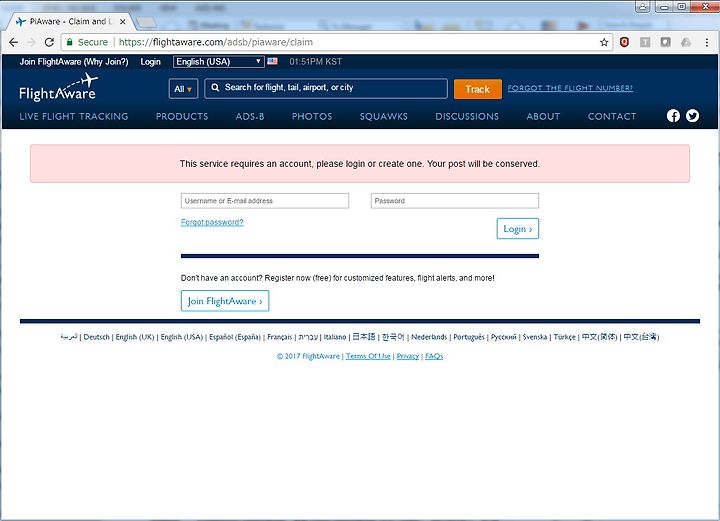
Task: Switch language to Deutsch
Action: point(97,337)
